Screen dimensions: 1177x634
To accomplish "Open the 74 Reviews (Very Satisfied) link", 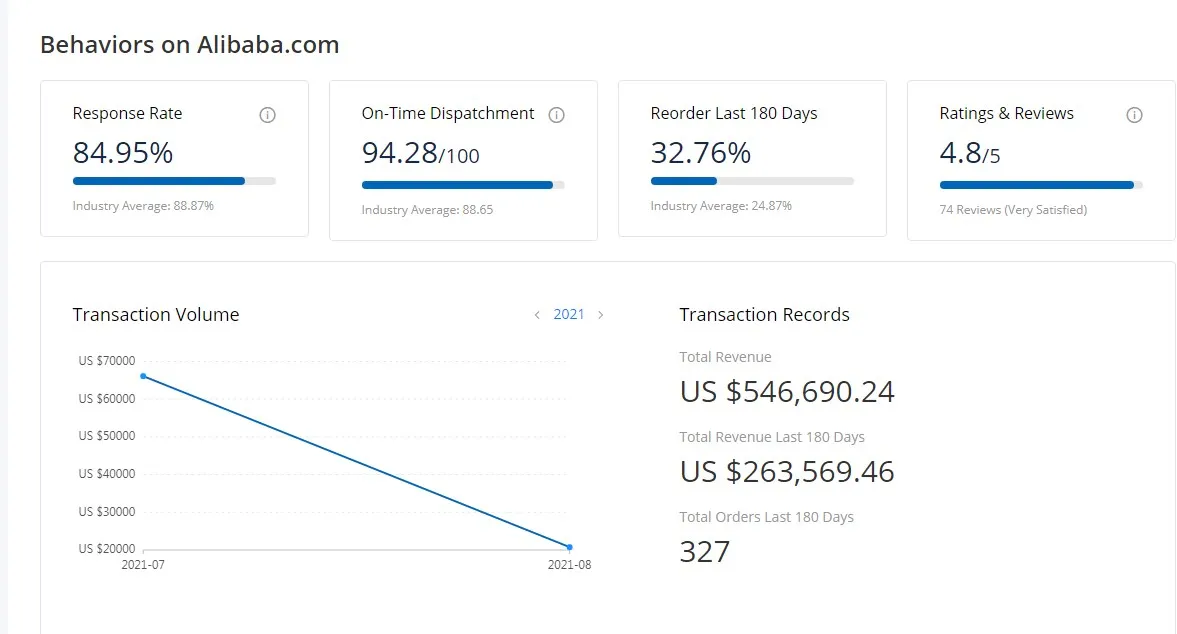I will pyautogui.click(x=1013, y=210).
